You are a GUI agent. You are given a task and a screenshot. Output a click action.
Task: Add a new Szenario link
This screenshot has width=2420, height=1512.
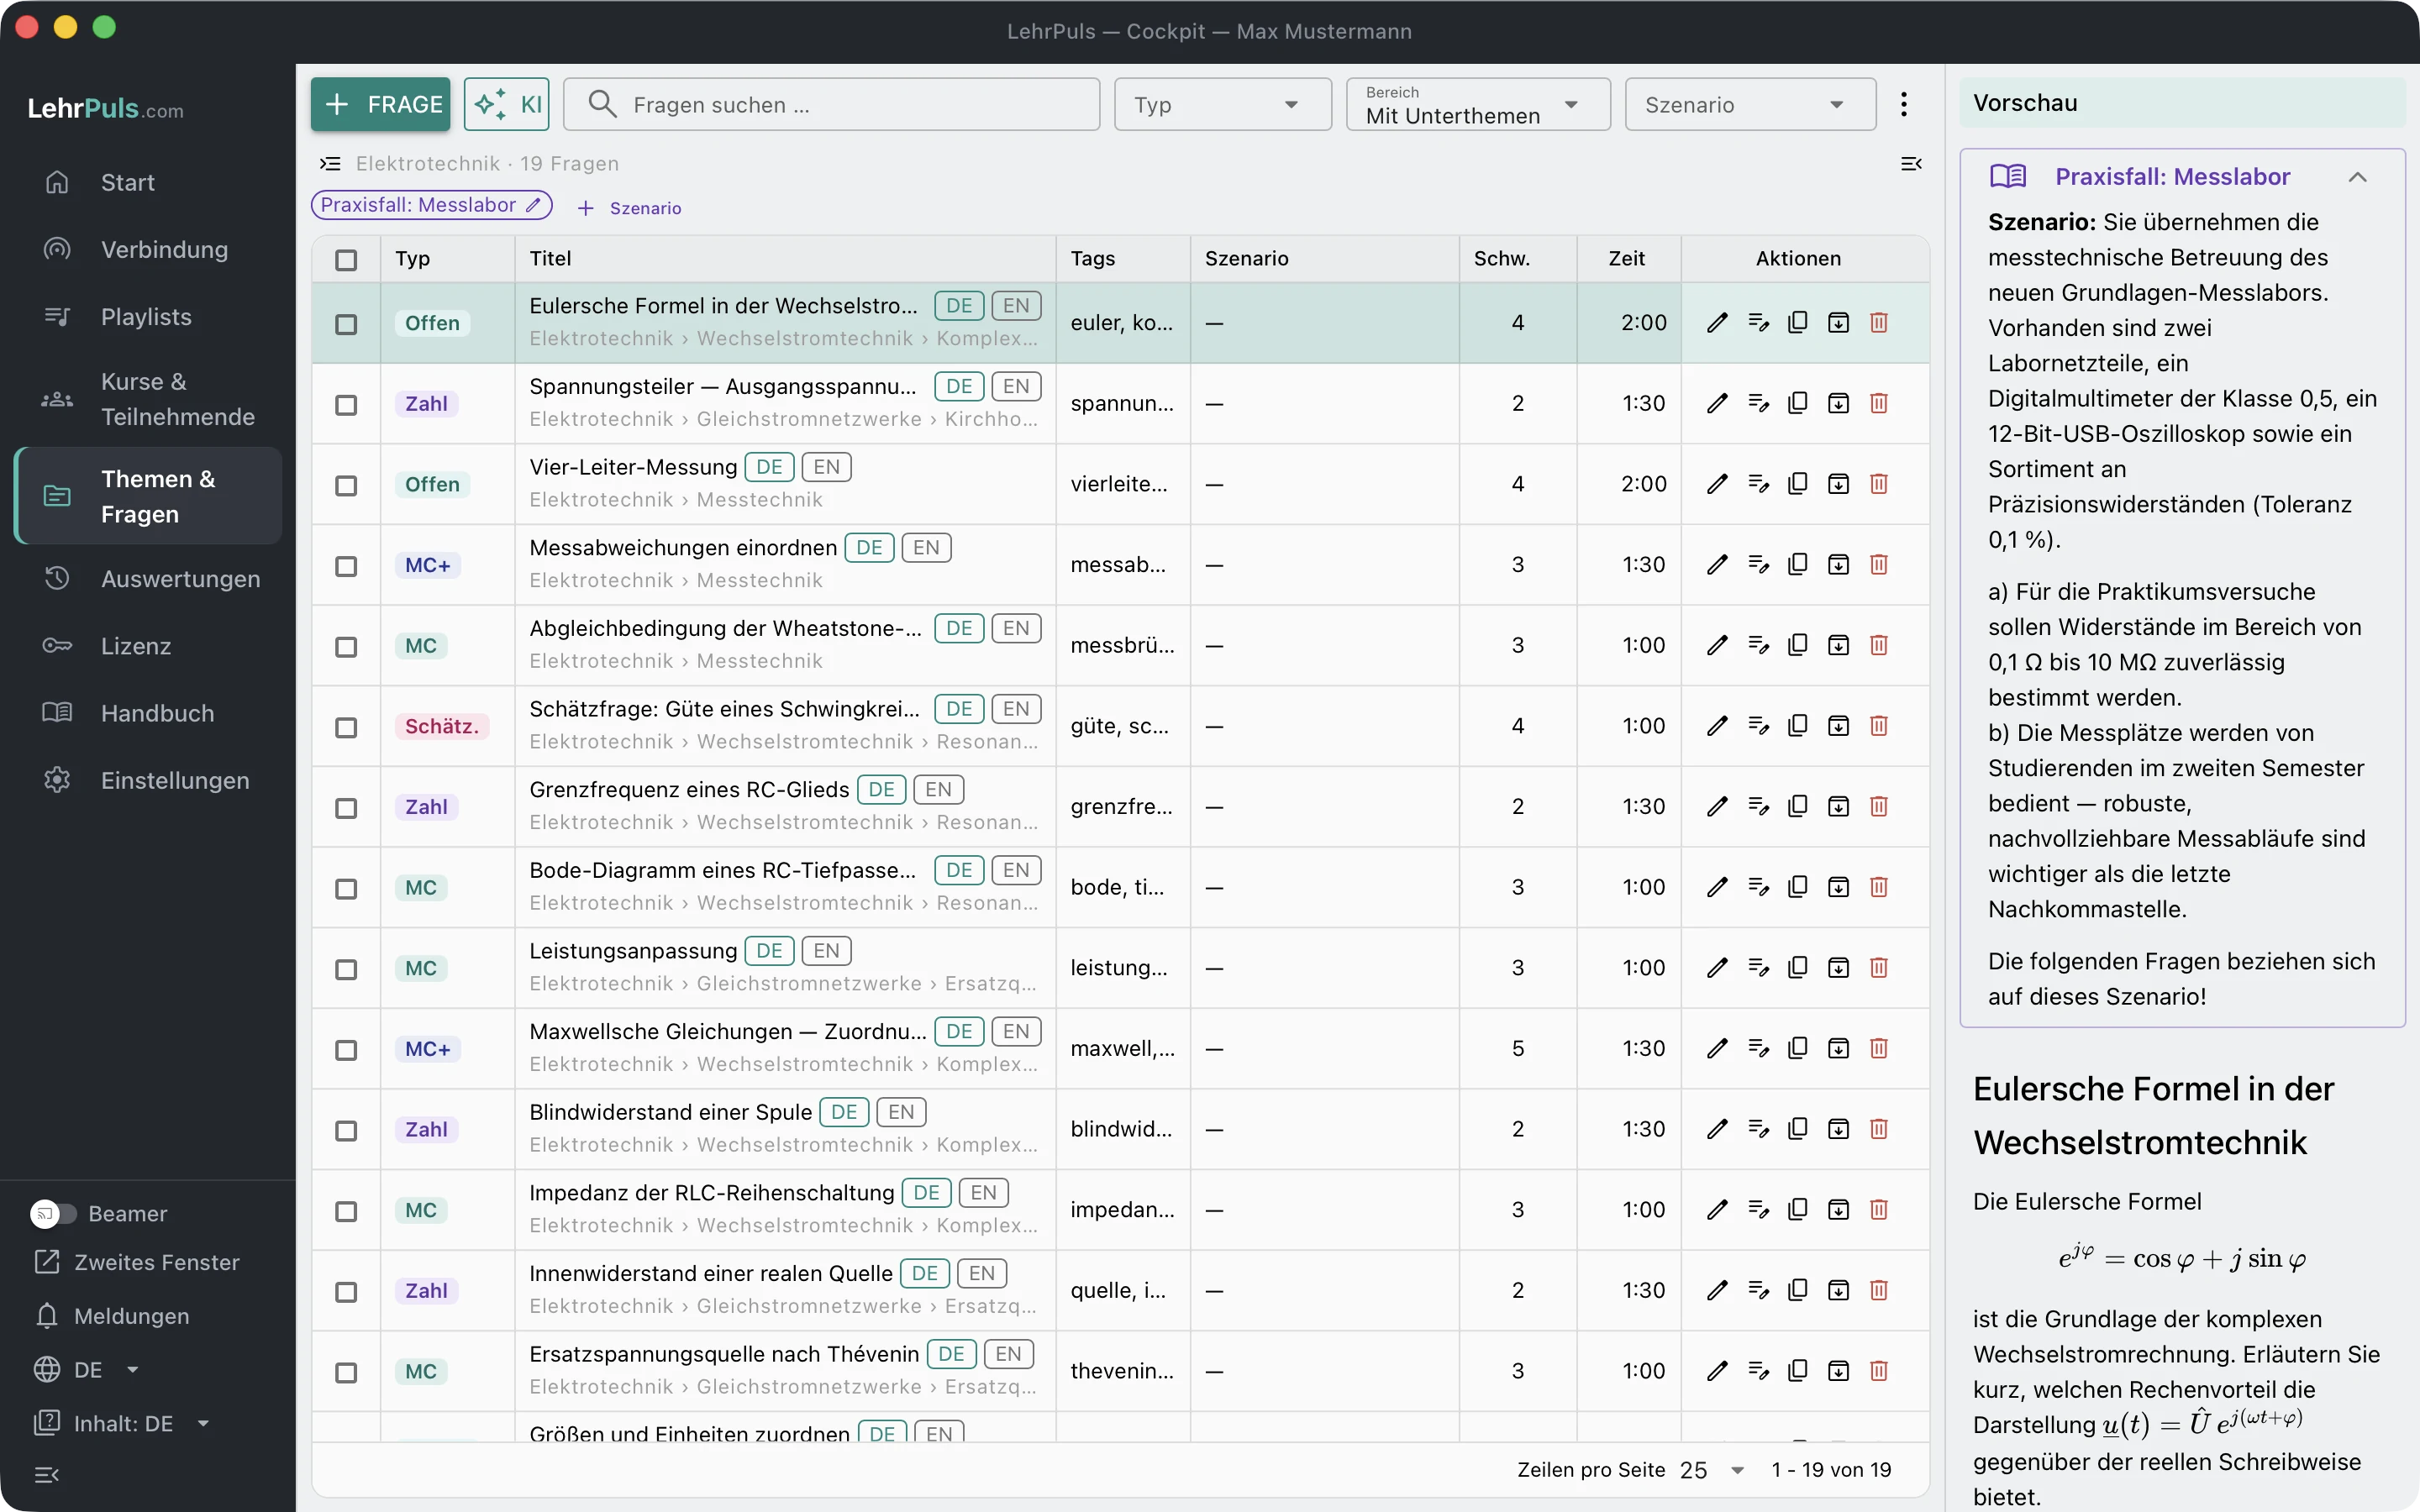[630, 208]
